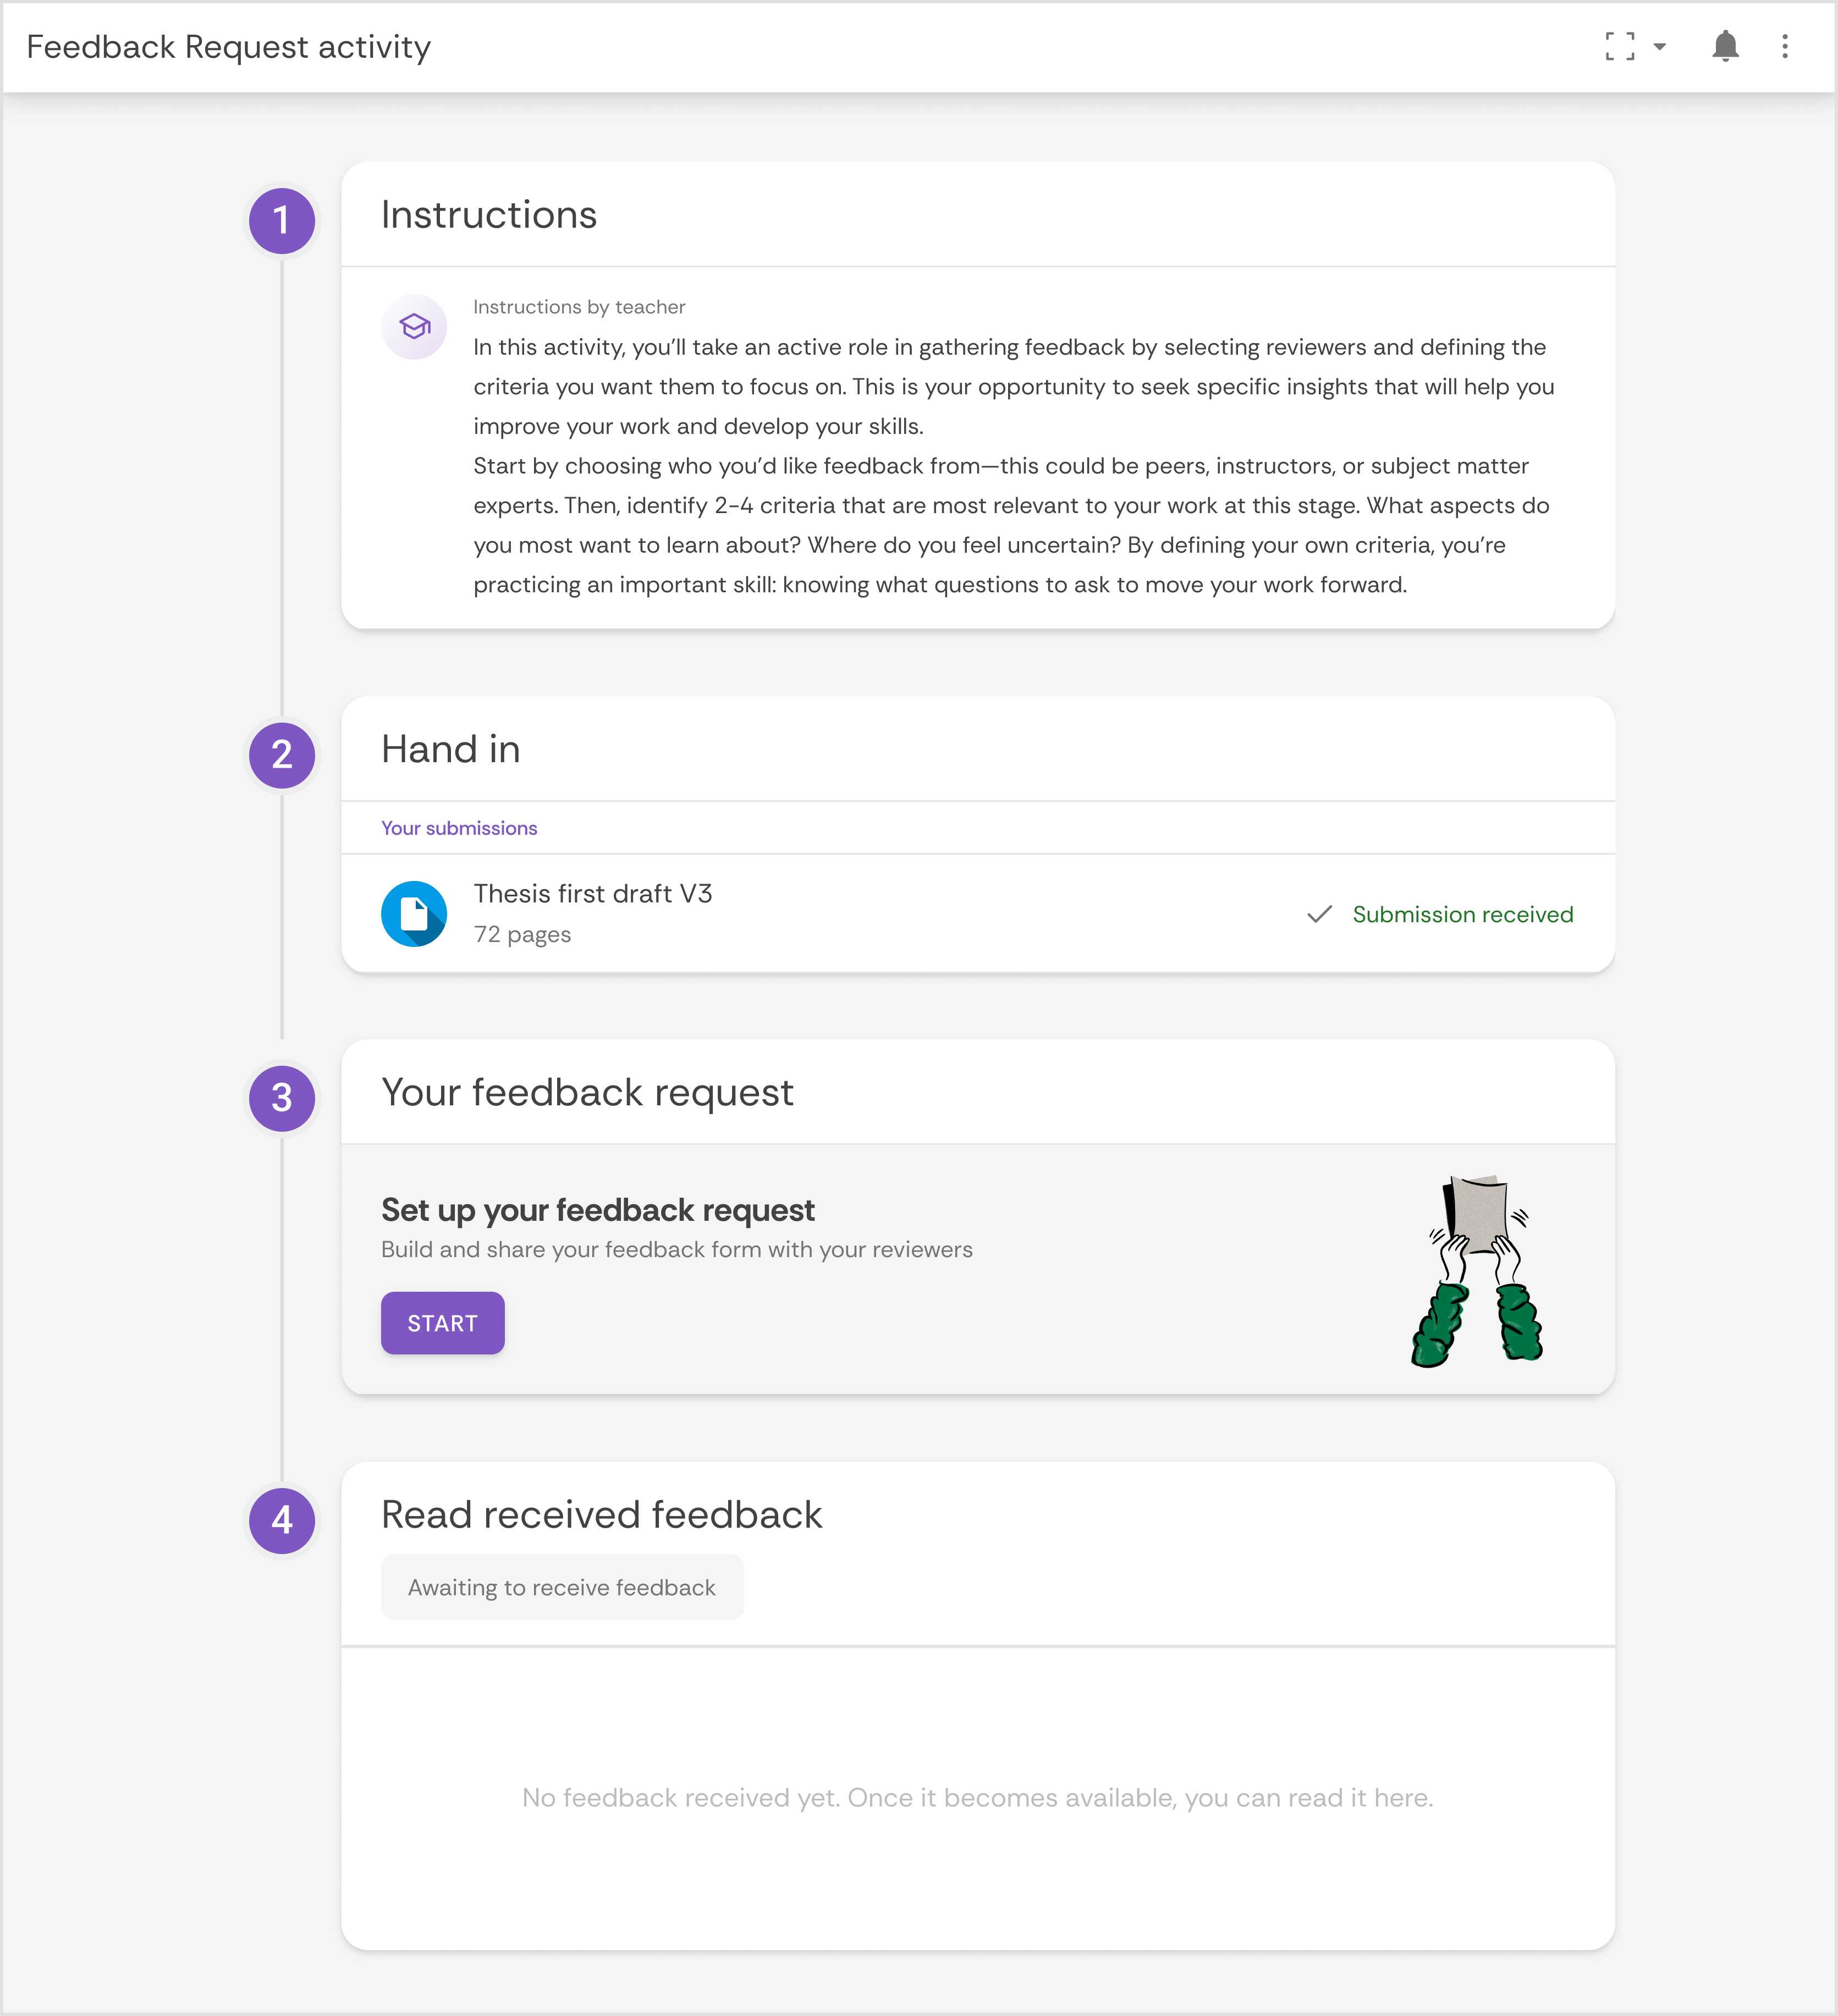Open the notifications bell icon
Image resolution: width=1838 pixels, height=2016 pixels.
pyautogui.click(x=1727, y=46)
